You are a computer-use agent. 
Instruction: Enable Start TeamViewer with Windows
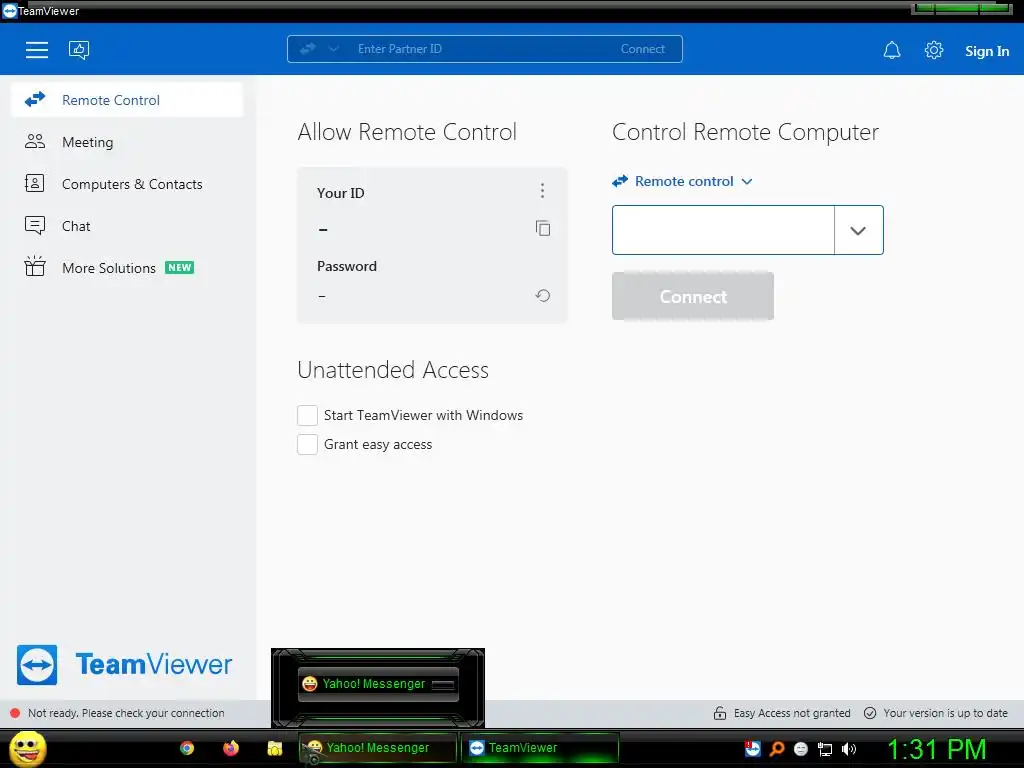pos(307,415)
